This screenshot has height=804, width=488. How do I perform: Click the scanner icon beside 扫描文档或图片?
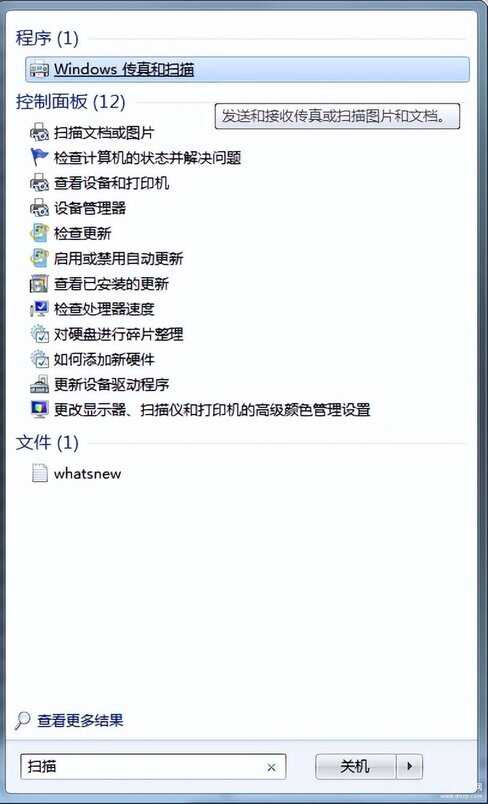(x=39, y=133)
